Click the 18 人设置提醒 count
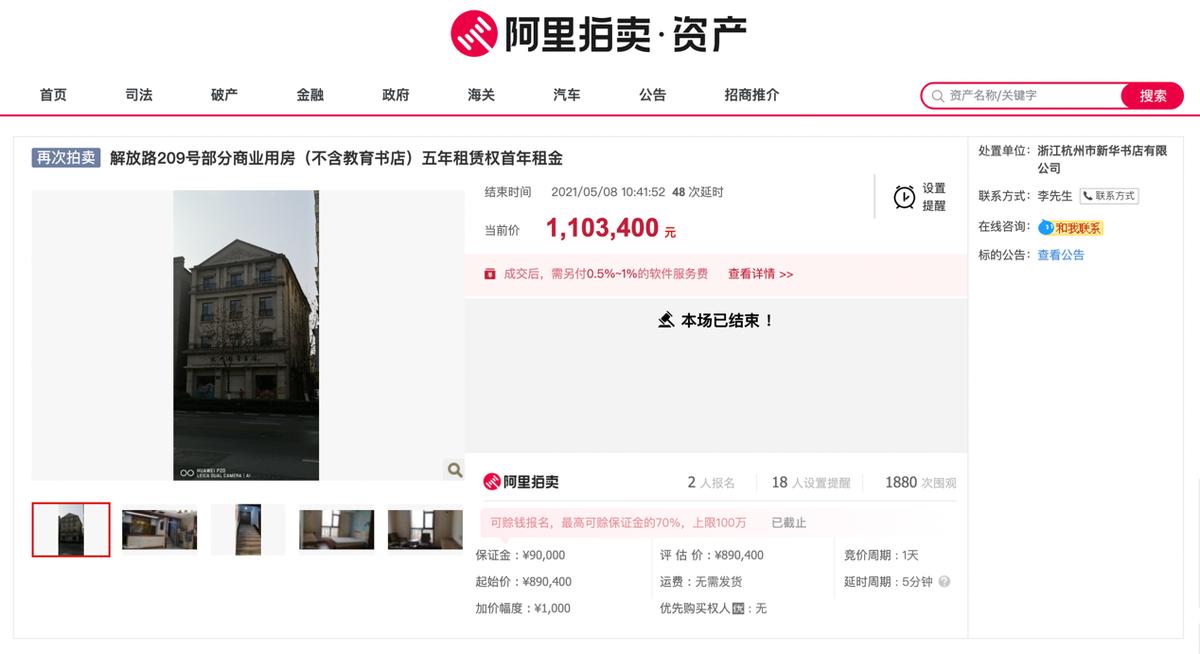 click(x=811, y=483)
